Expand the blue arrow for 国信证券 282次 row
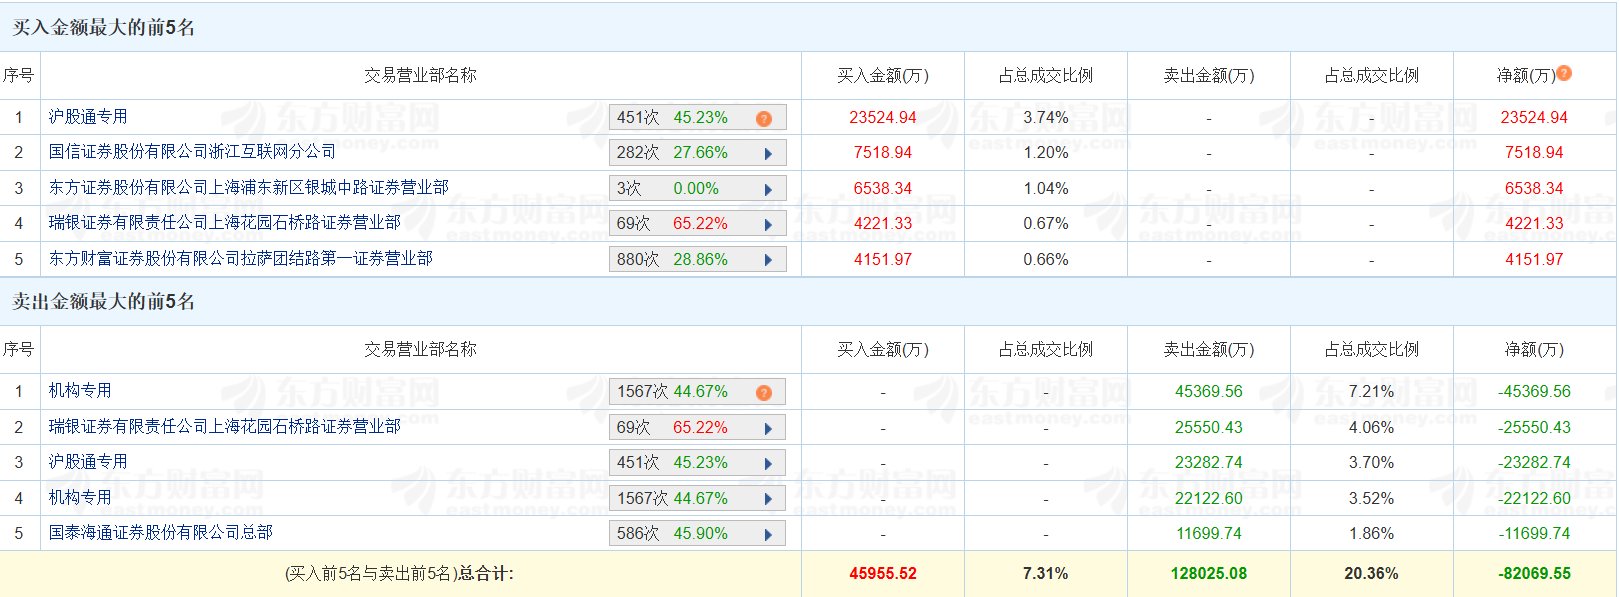This screenshot has width=1620, height=597. tap(768, 154)
